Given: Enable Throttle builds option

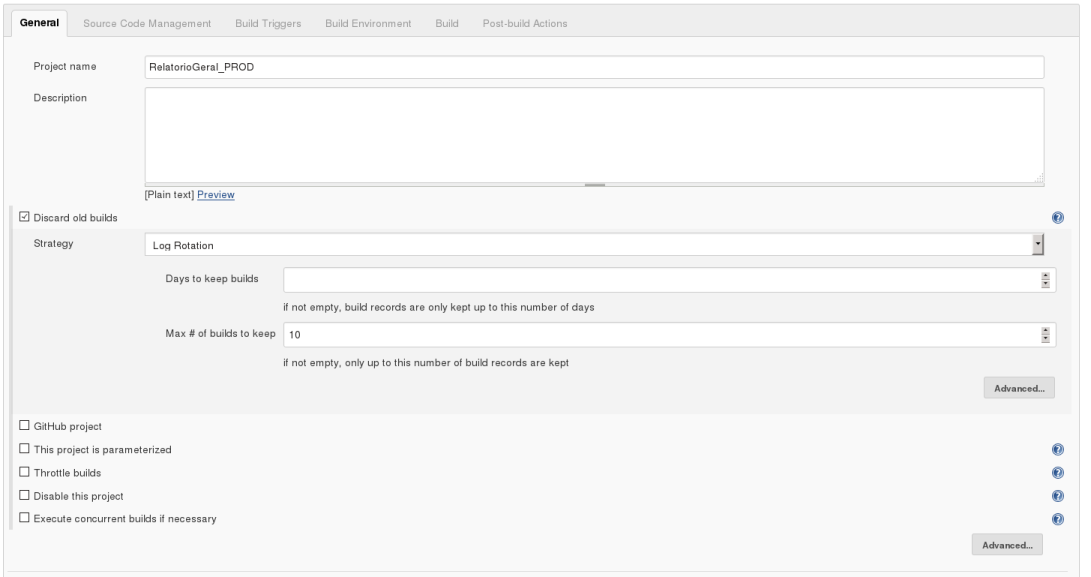Looking at the screenshot, I should pyautogui.click(x=25, y=473).
